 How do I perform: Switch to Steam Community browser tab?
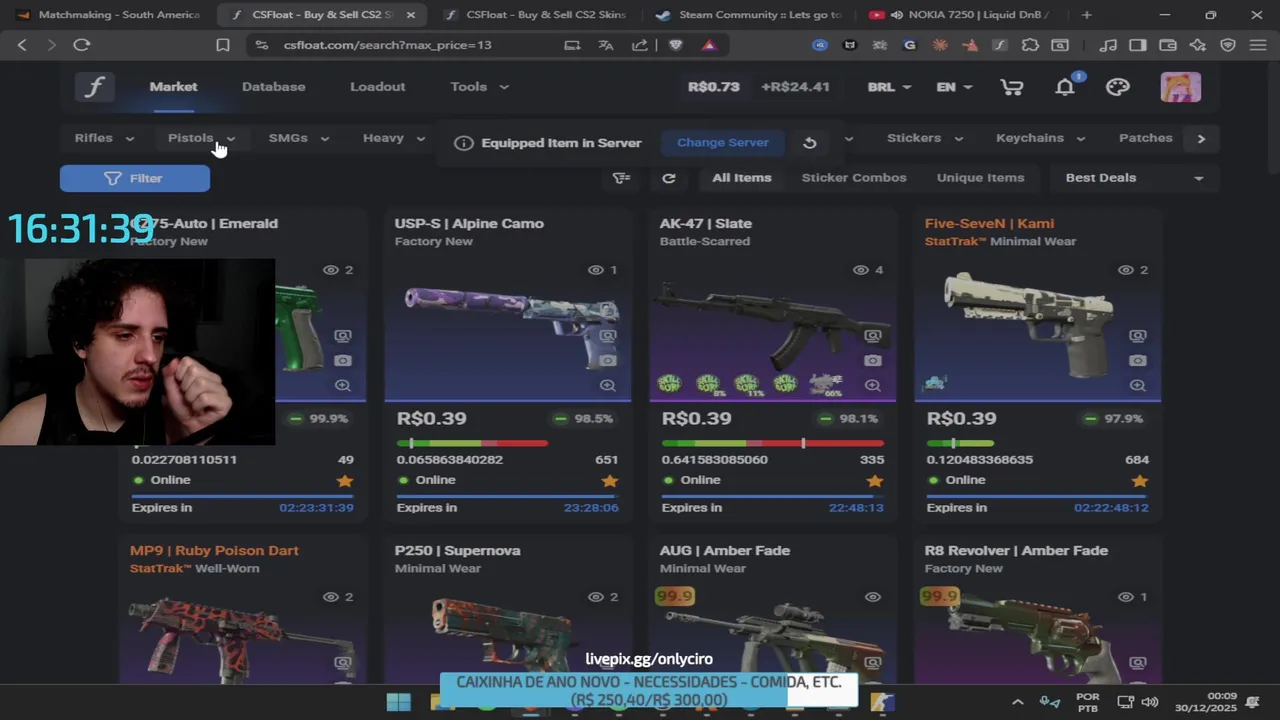click(747, 15)
